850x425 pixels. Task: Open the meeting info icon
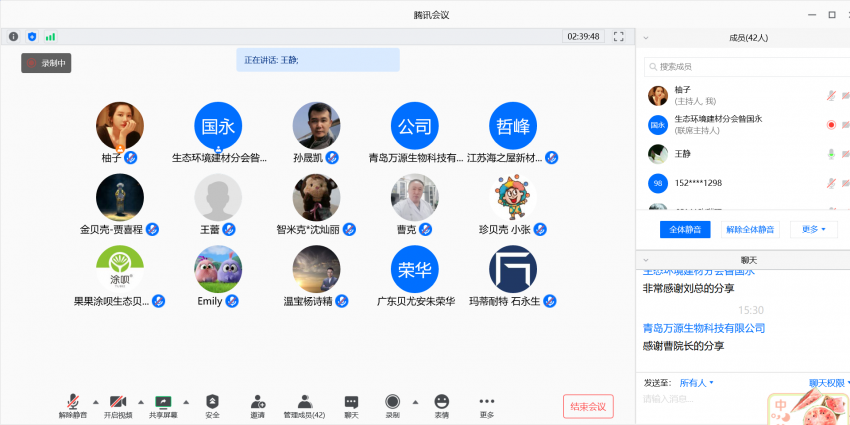coord(14,37)
